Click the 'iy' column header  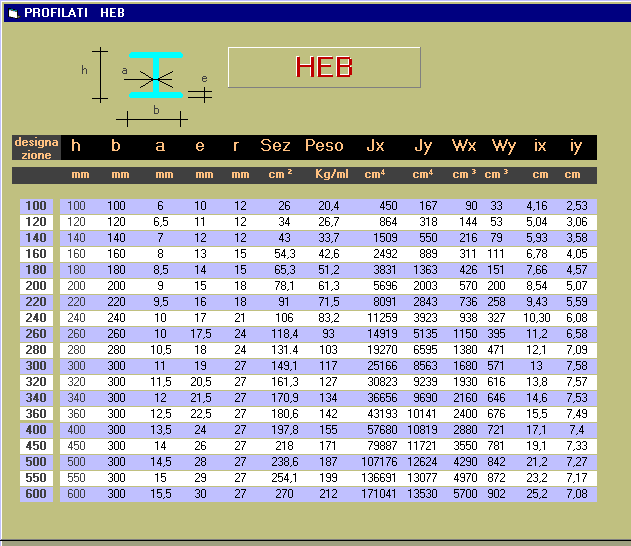tap(575, 147)
